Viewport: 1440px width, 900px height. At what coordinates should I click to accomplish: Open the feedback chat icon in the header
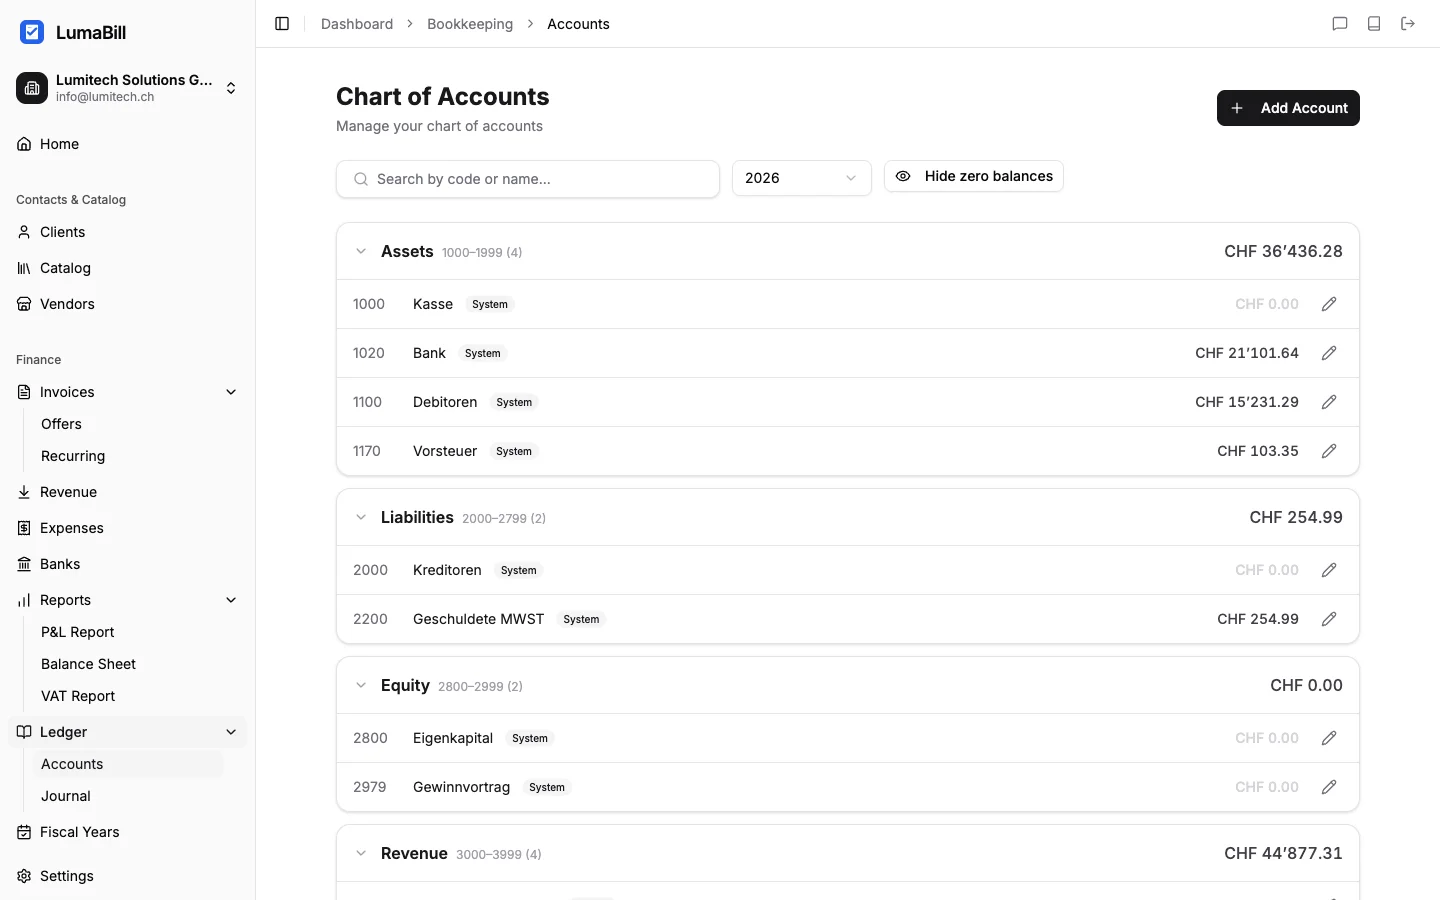pos(1340,23)
